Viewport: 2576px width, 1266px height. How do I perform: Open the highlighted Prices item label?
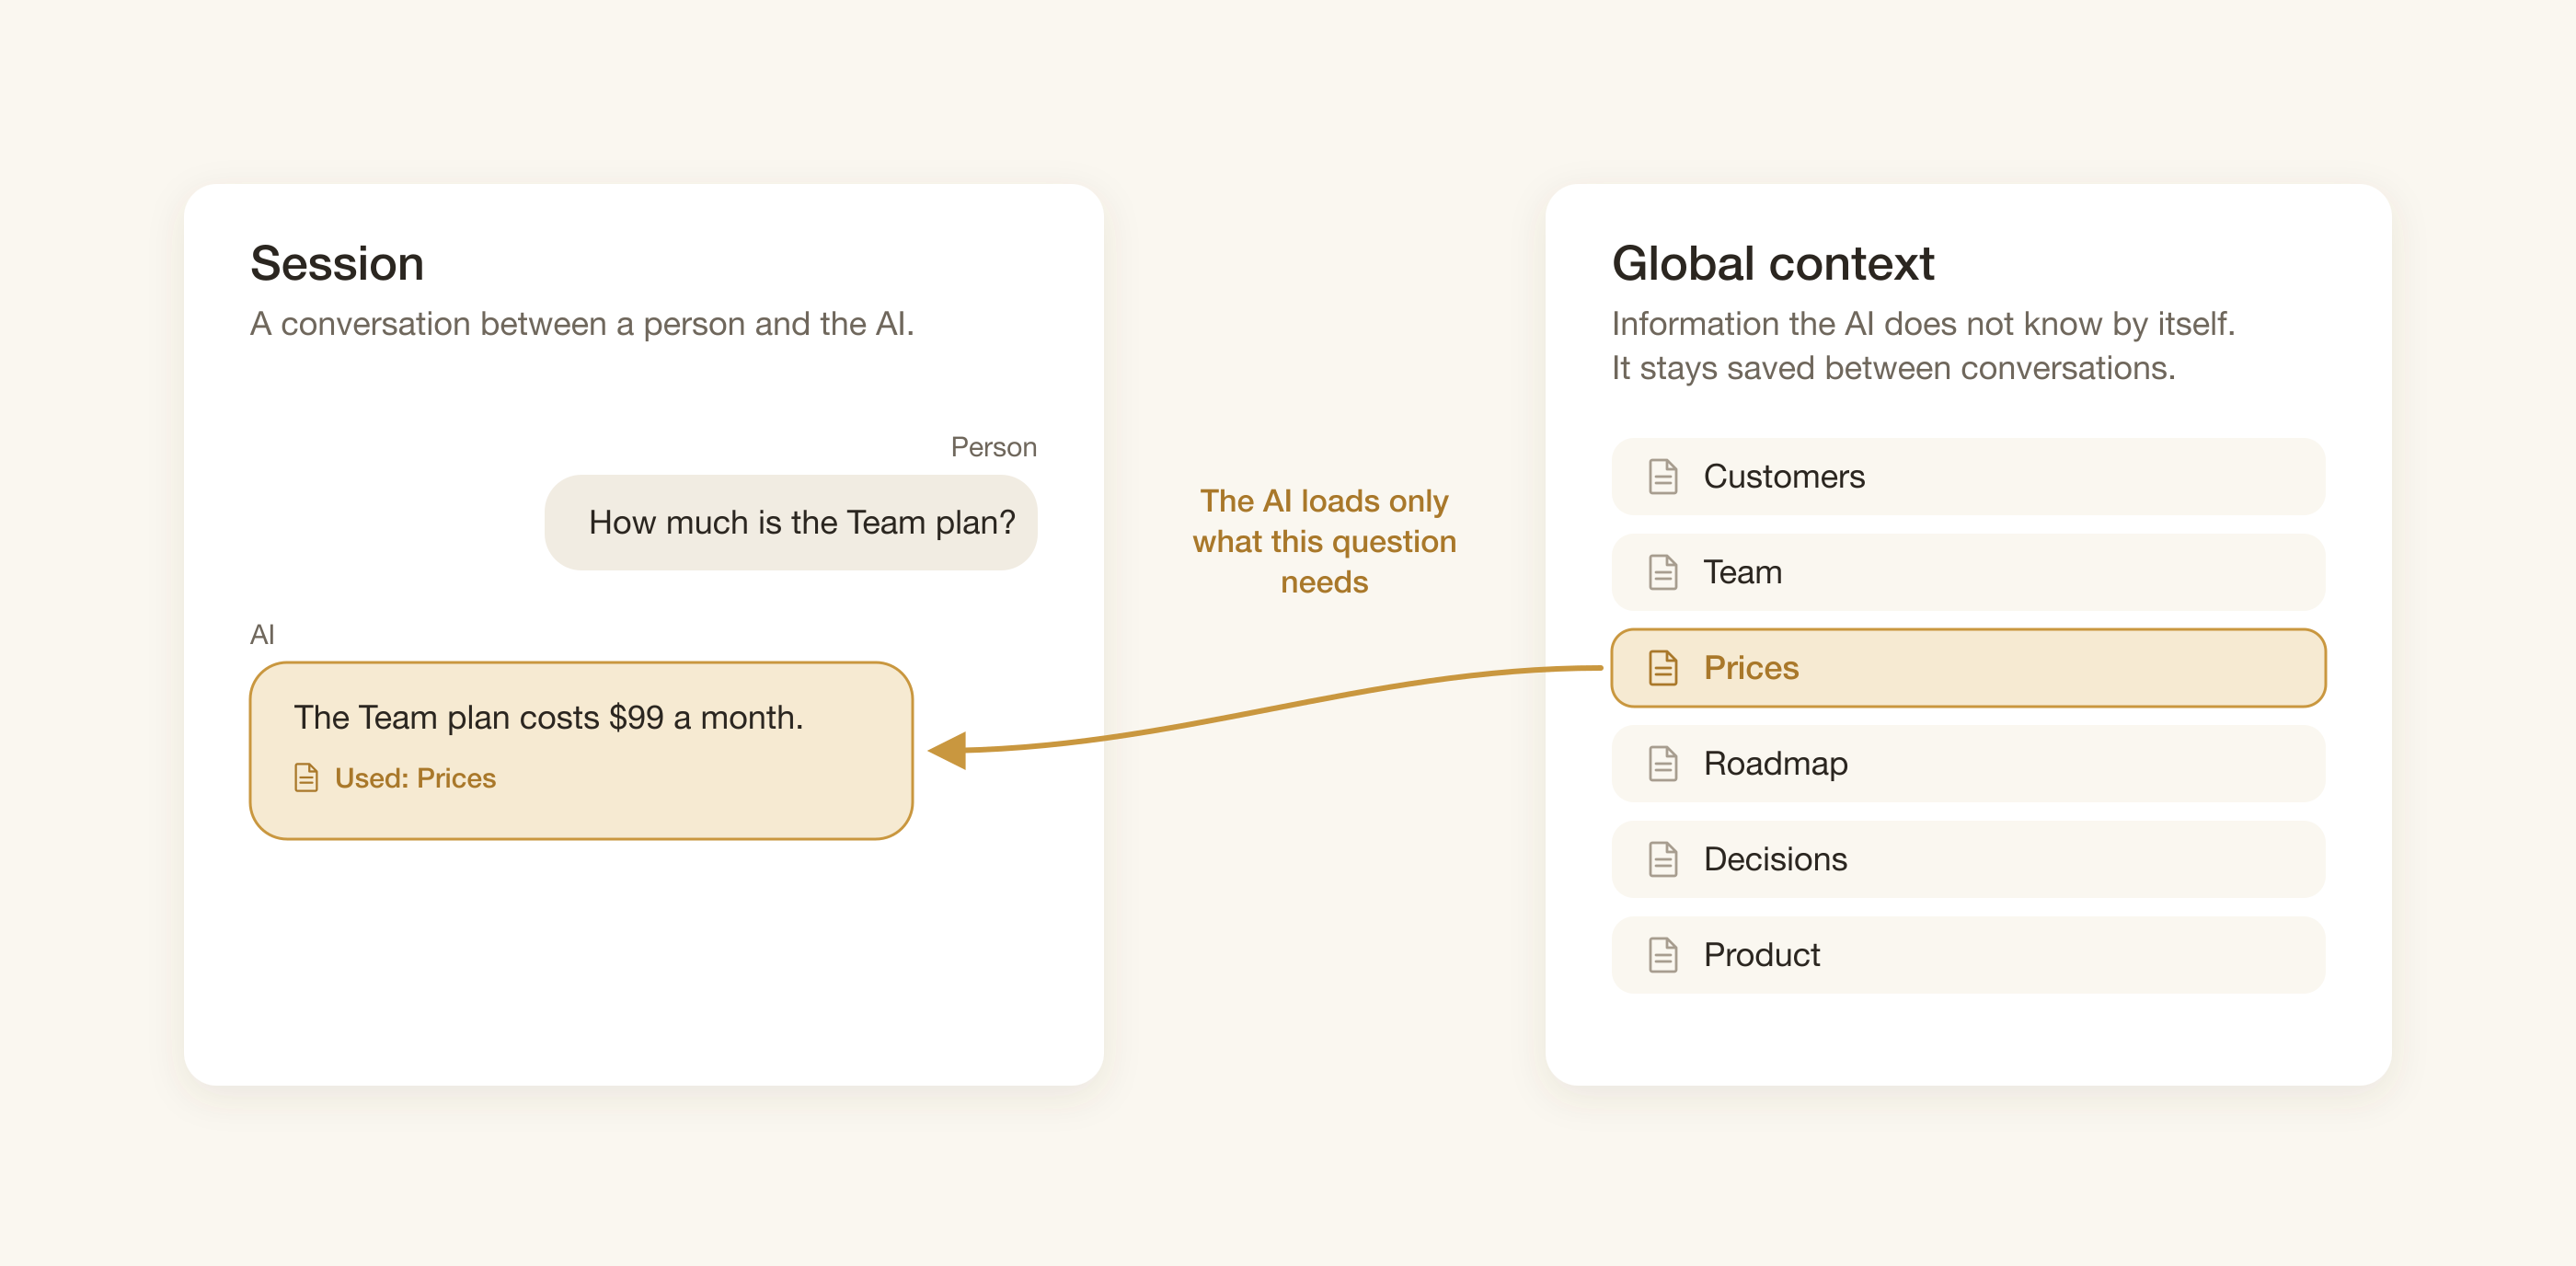pos(1750,667)
